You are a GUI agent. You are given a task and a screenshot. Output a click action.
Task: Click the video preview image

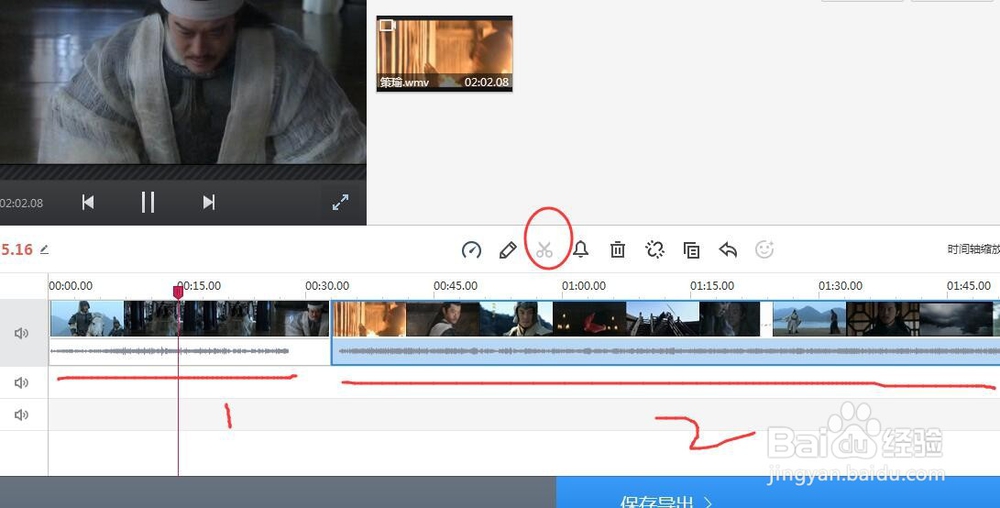[x=183, y=82]
